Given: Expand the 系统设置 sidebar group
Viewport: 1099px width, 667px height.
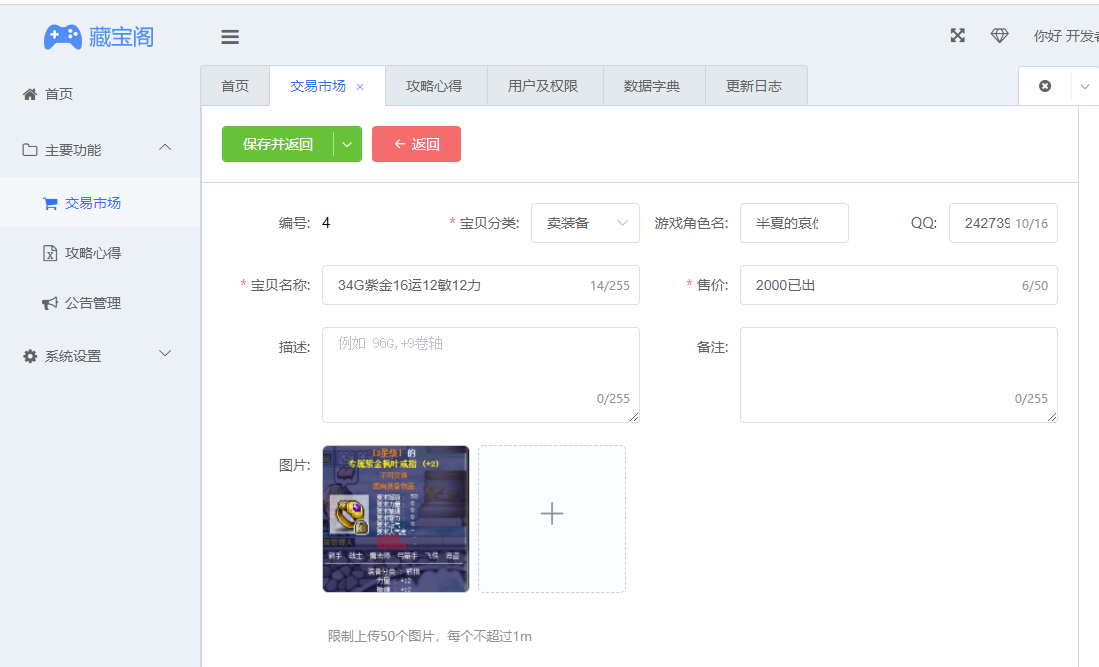Looking at the screenshot, I should click(x=100, y=356).
